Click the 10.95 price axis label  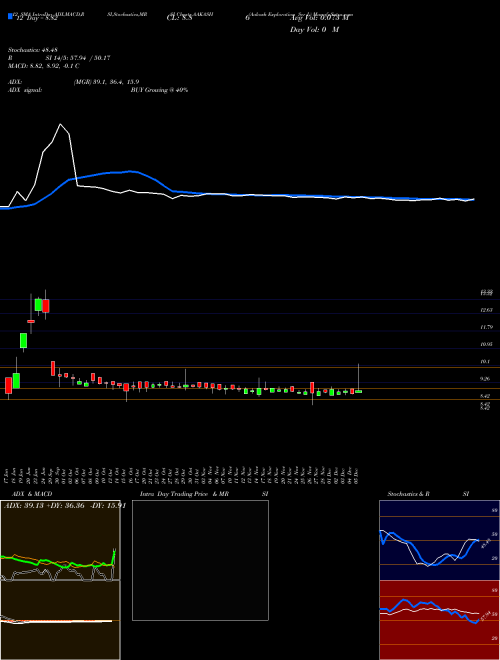coord(486,344)
